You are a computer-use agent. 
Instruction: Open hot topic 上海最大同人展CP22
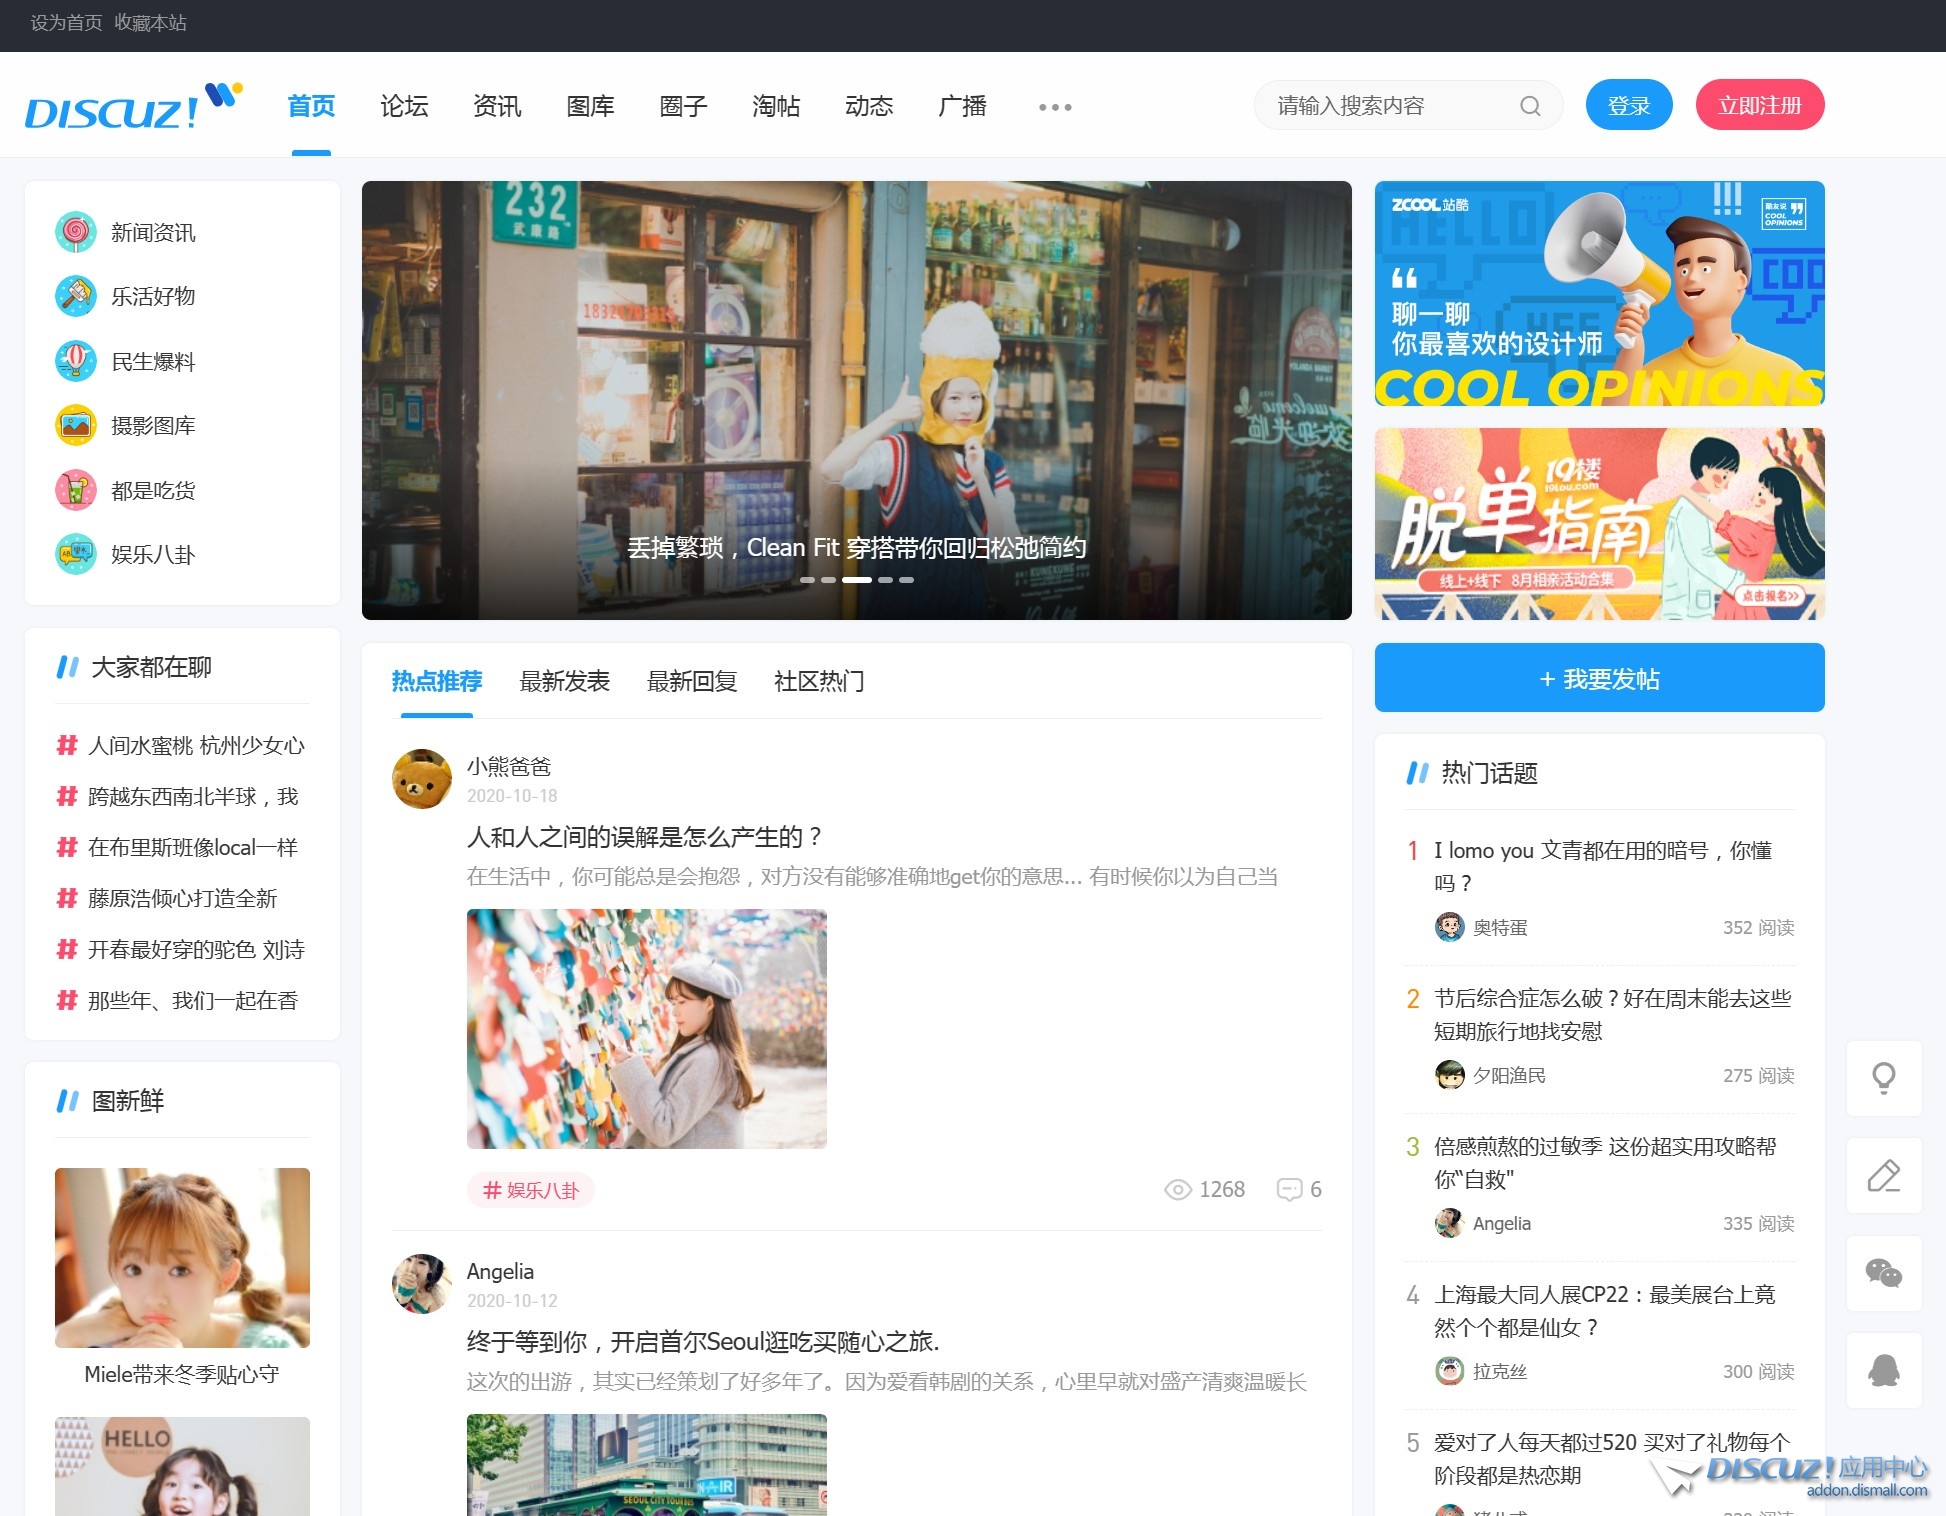coord(1605,1310)
